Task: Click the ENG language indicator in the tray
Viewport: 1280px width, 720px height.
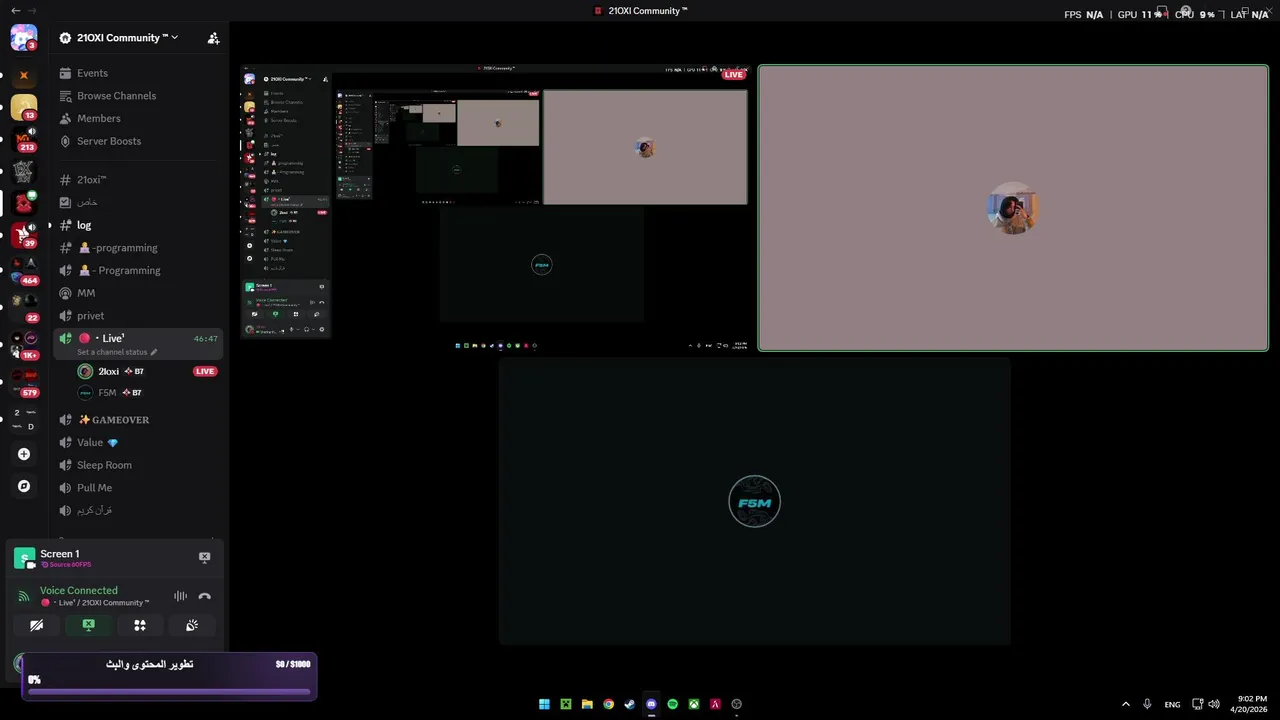Action: click(x=1172, y=704)
